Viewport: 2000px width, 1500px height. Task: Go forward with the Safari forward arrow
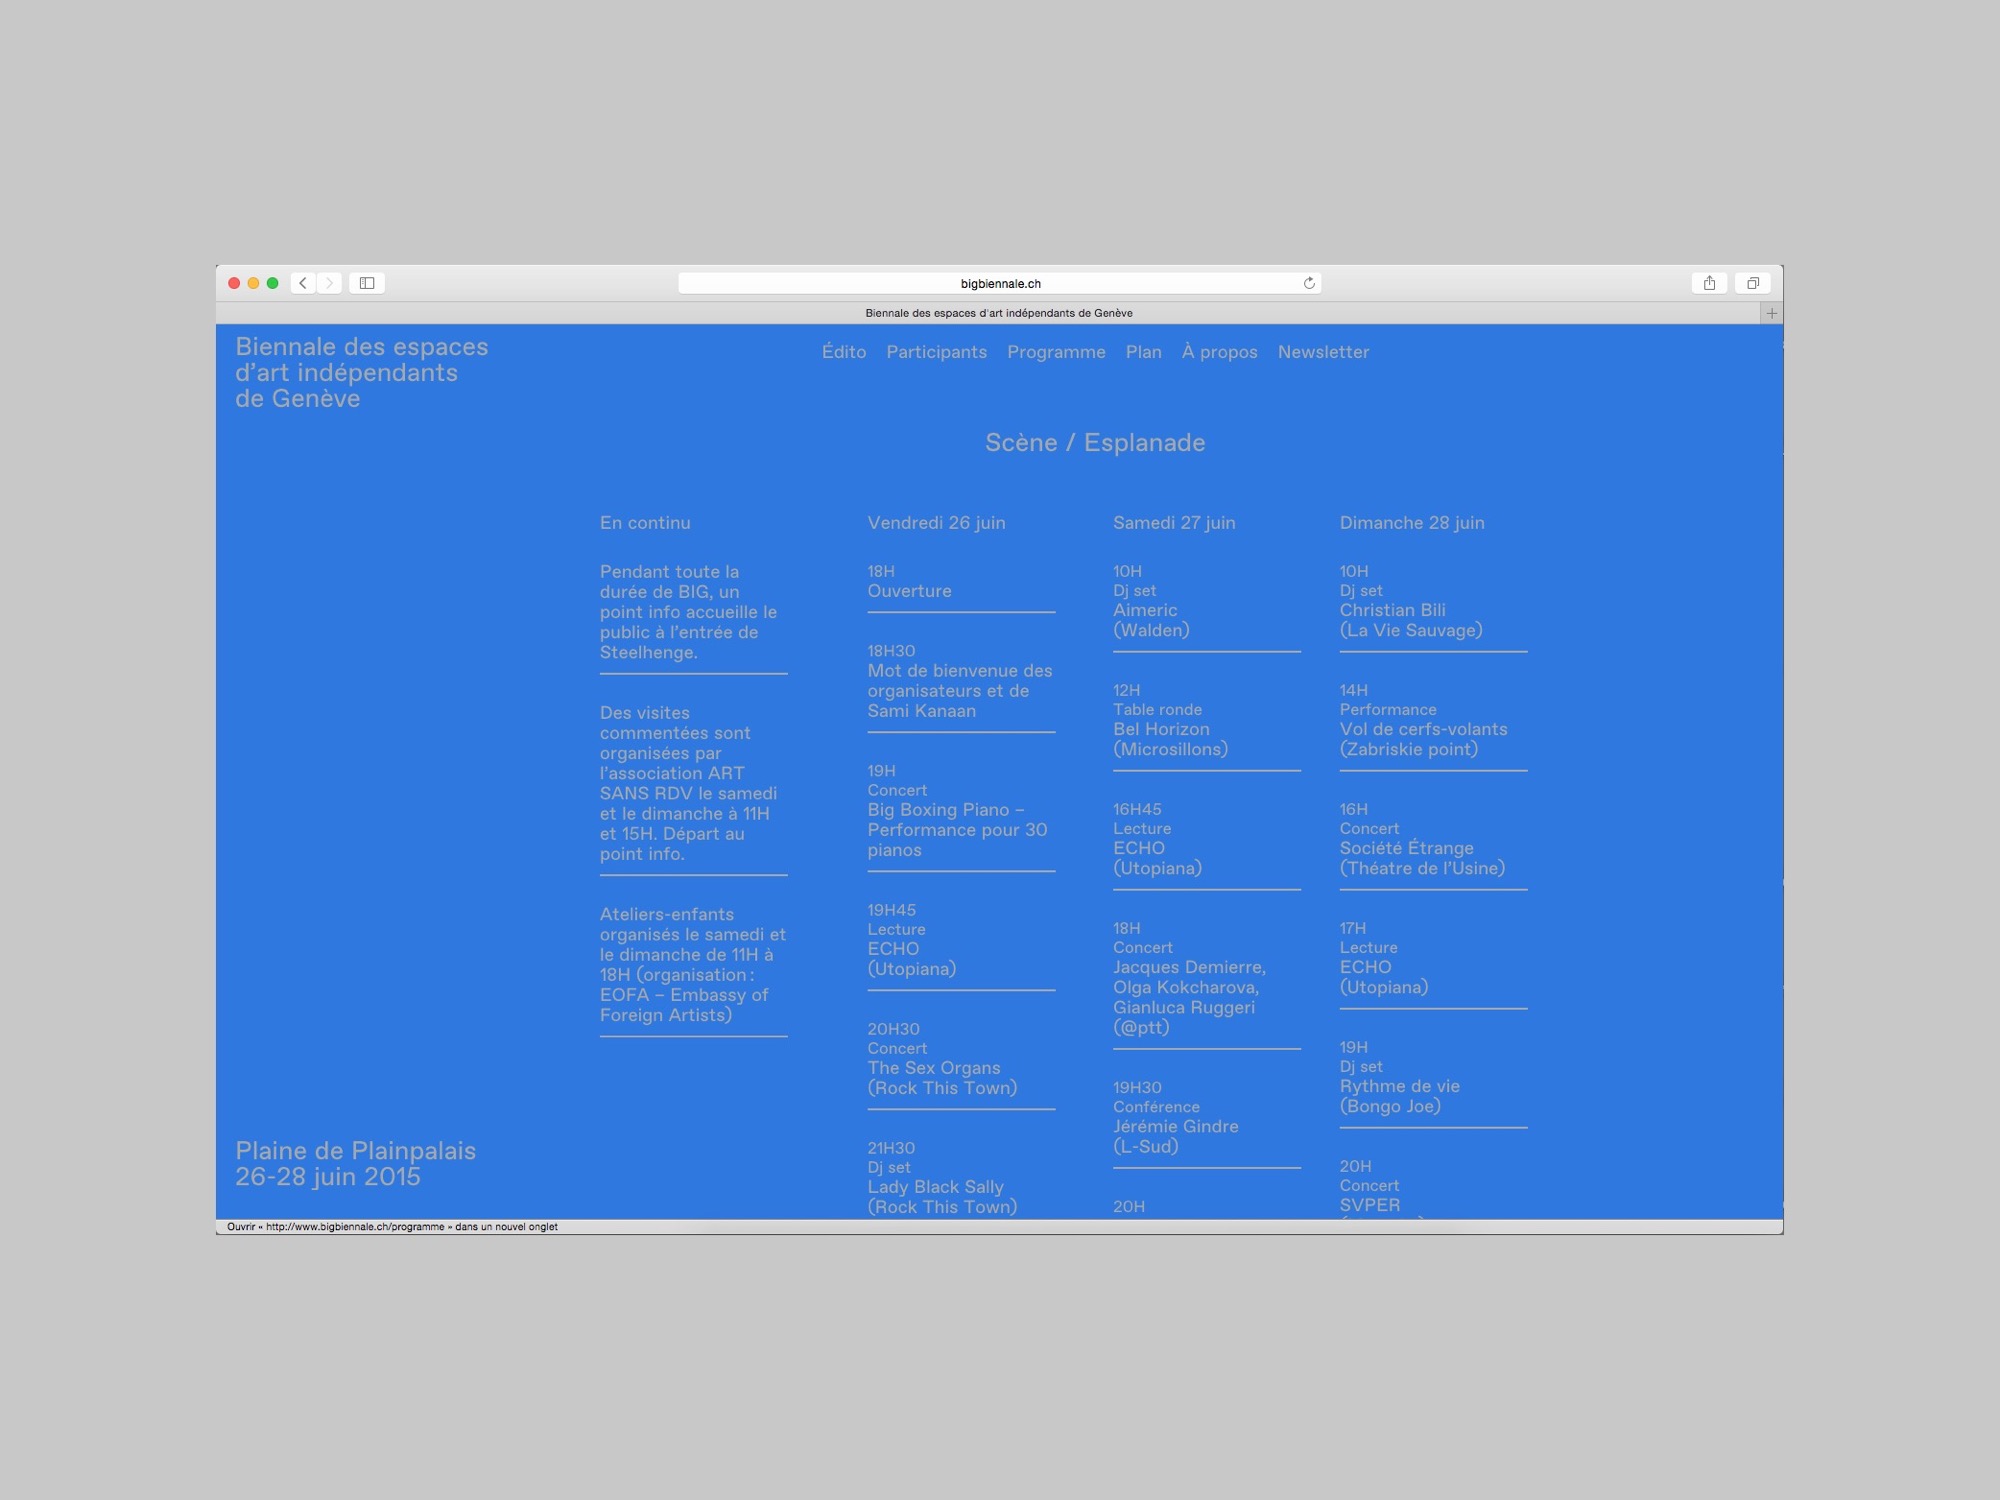(x=329, y=283)
